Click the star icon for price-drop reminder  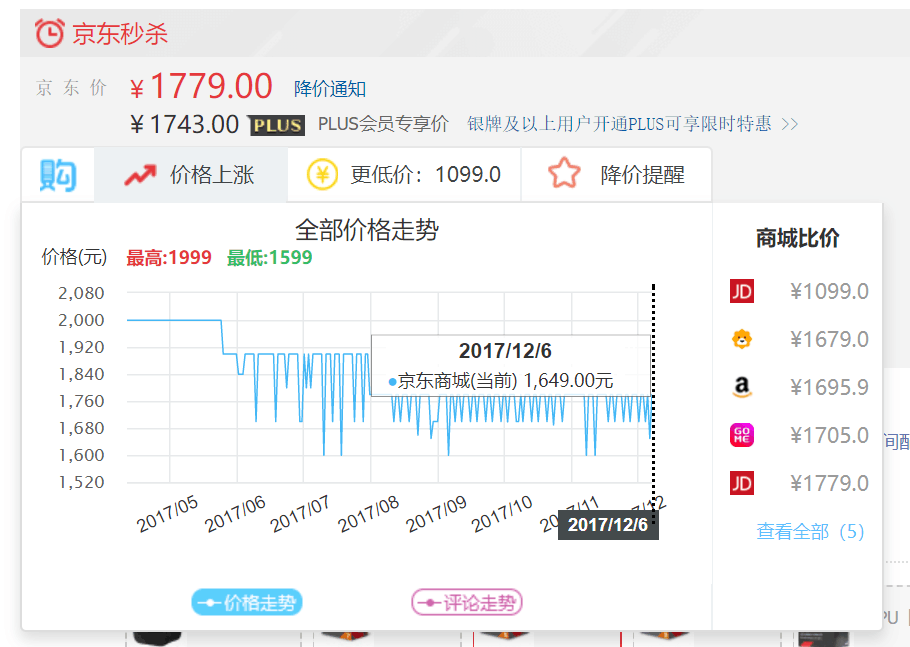click(564, 174)
